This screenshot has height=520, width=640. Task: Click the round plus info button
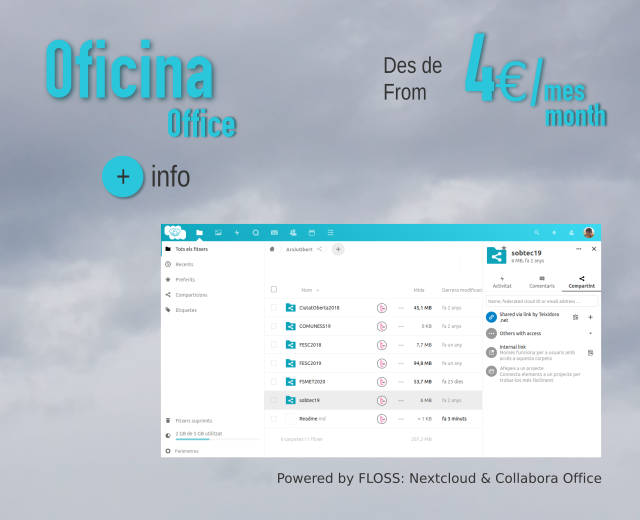(x=123, y=177)
